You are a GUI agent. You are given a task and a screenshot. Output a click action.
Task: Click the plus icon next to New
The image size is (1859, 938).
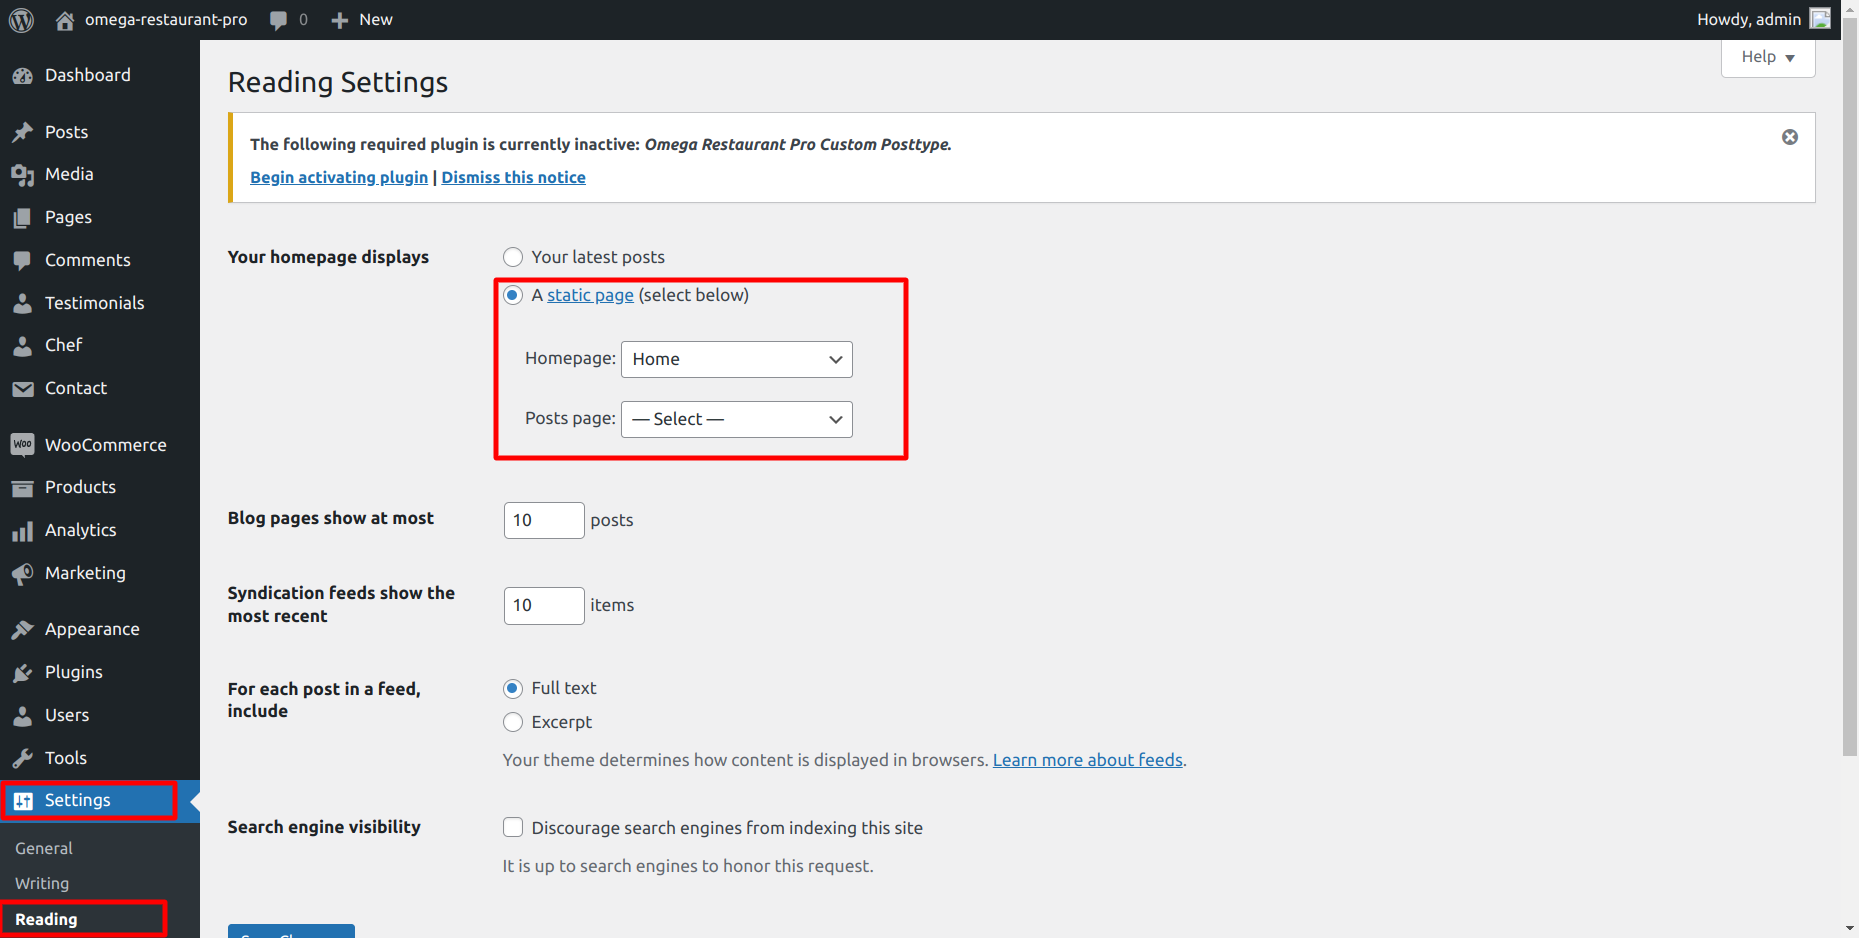point(340,20)
